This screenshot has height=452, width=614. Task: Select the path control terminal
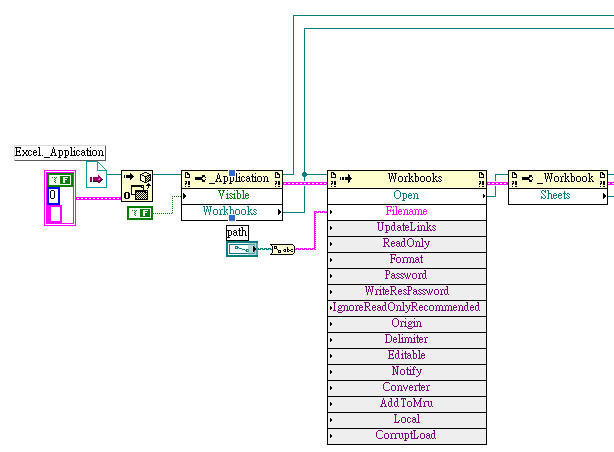coord(242,249)
